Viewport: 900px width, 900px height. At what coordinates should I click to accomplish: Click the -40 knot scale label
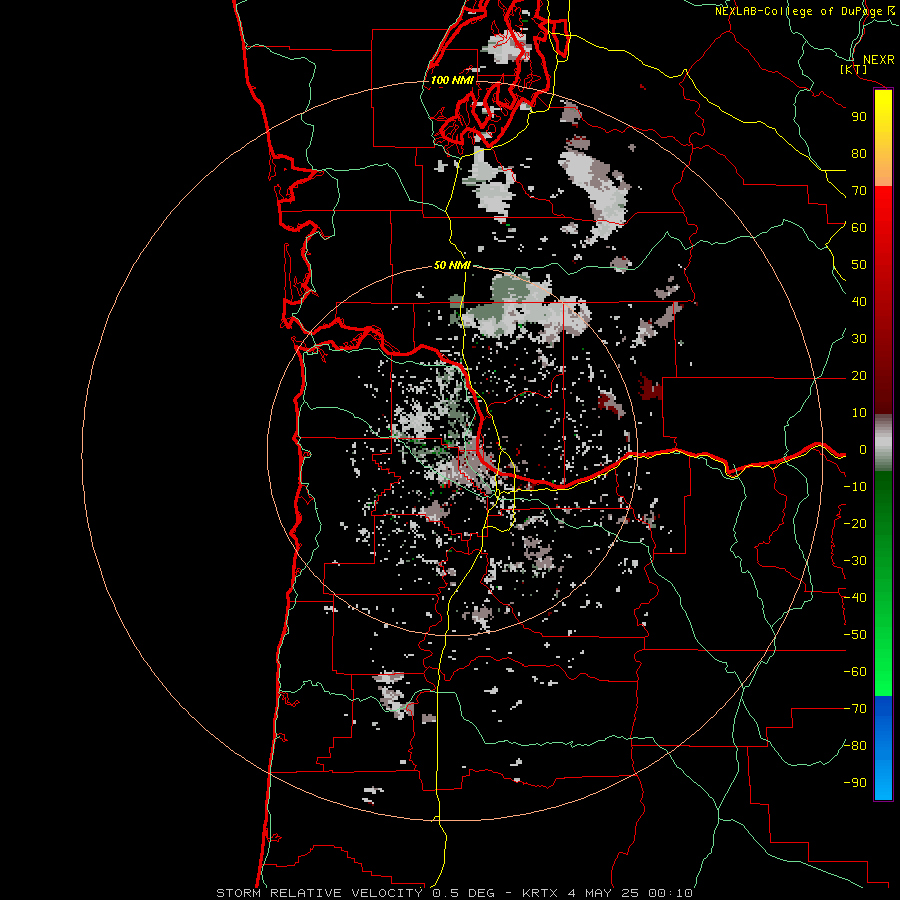[x=855, y=598]
